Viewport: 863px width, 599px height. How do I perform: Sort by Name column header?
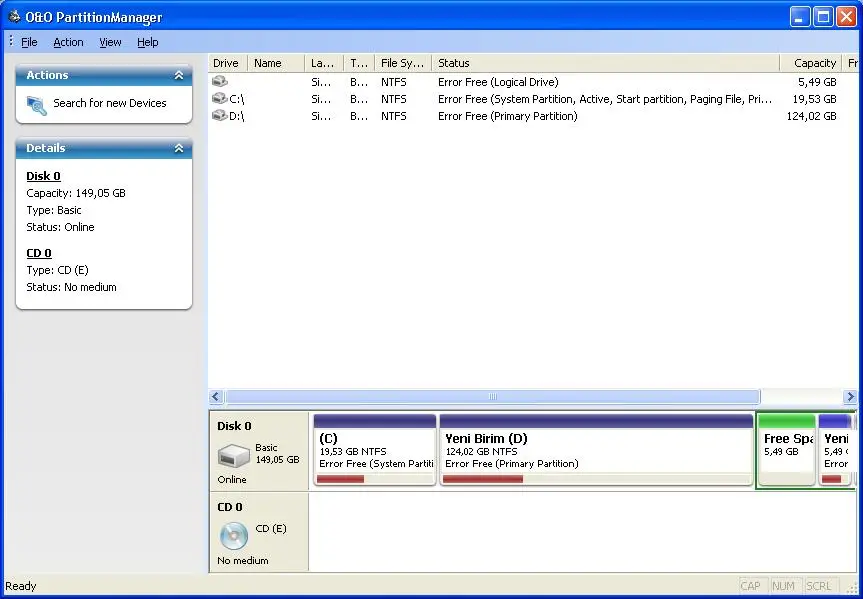point(276,63)
